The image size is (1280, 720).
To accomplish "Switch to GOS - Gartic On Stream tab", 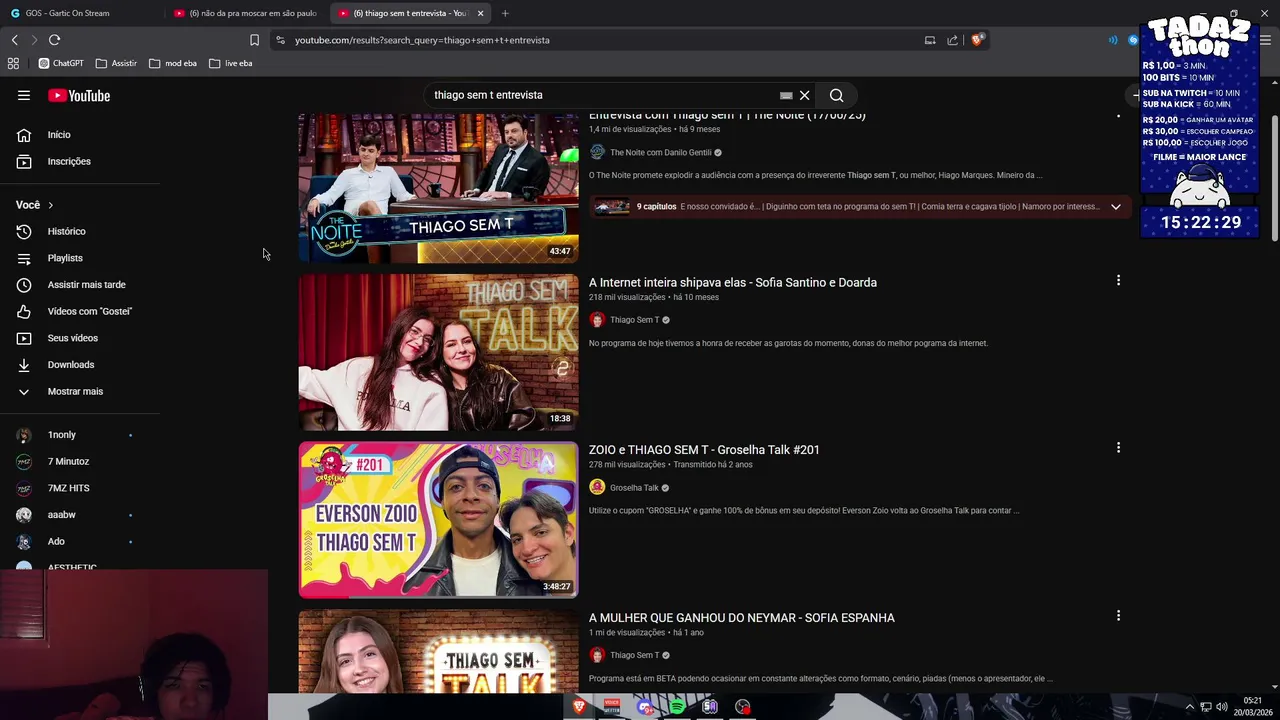I will tap(83, 13).
